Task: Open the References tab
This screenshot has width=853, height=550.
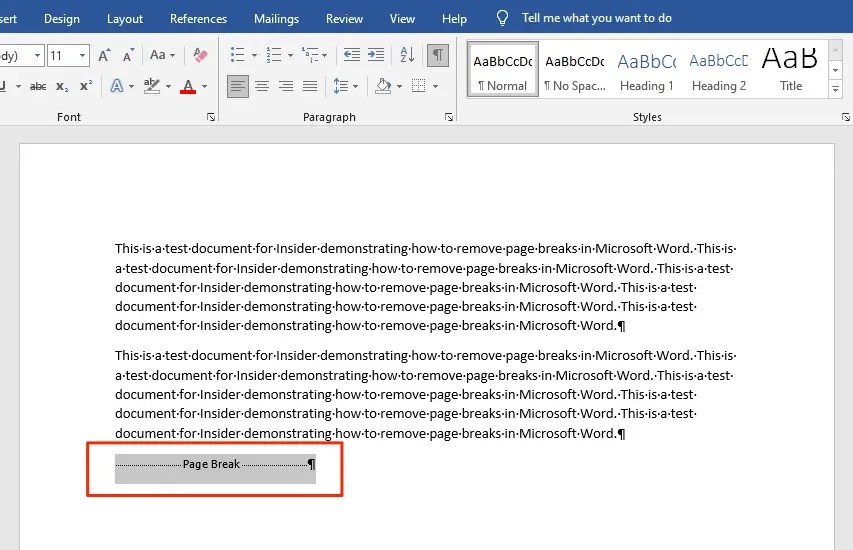Action: tap(199, 19)
